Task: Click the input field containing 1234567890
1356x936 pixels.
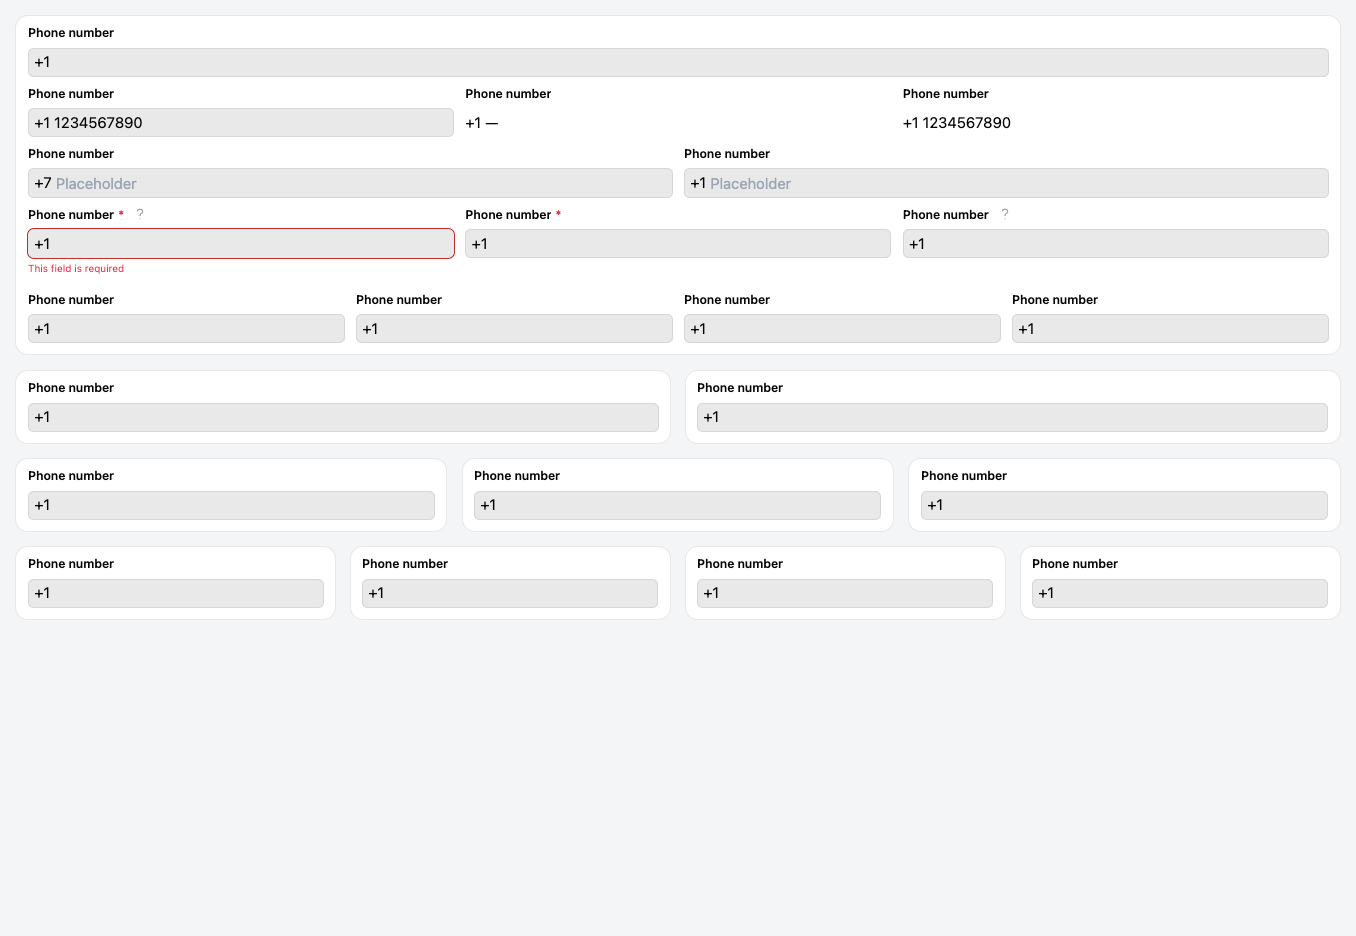Action: 240,123
